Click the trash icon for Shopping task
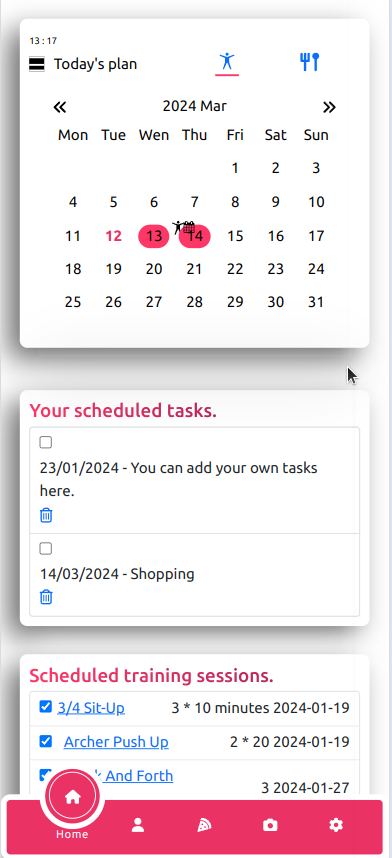The width and height of the screenshot is (392, 858). pyautogui.click(x=46, y=597)
